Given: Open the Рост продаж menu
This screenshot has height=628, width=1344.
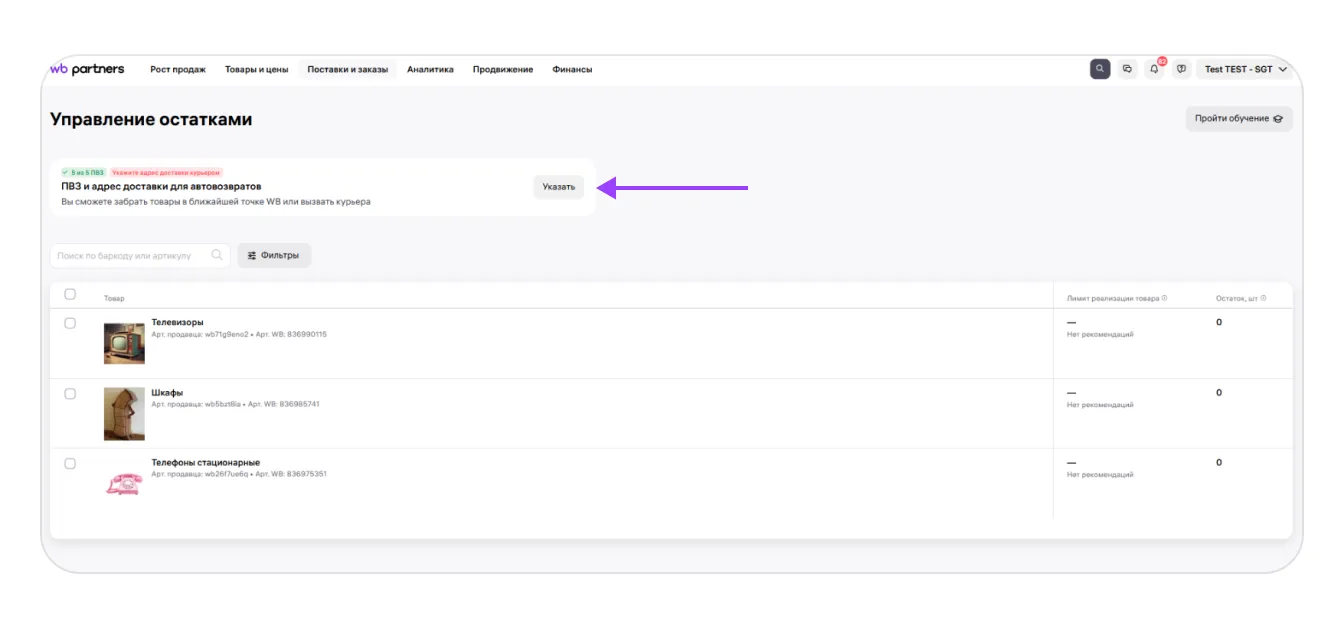Looking at the screenshot, I should [x=178, y=69].
